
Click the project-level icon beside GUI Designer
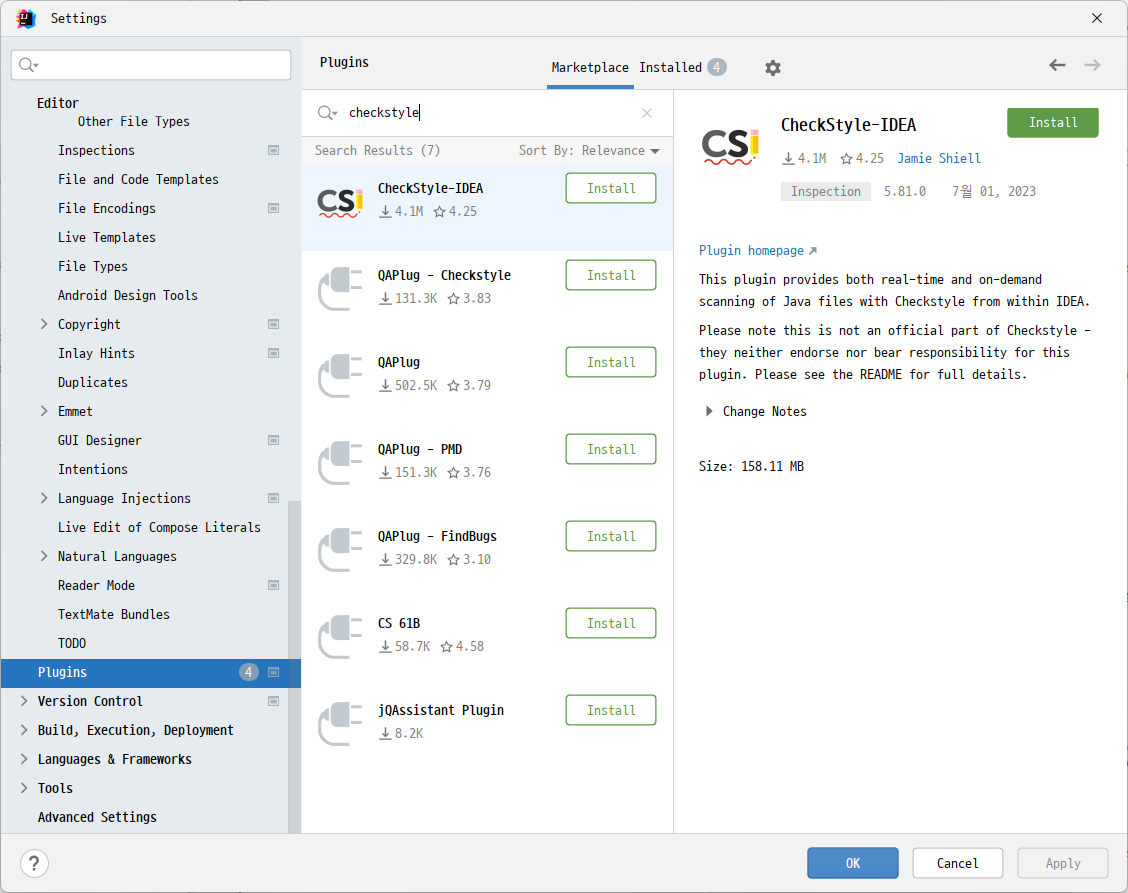click(273, 440)
